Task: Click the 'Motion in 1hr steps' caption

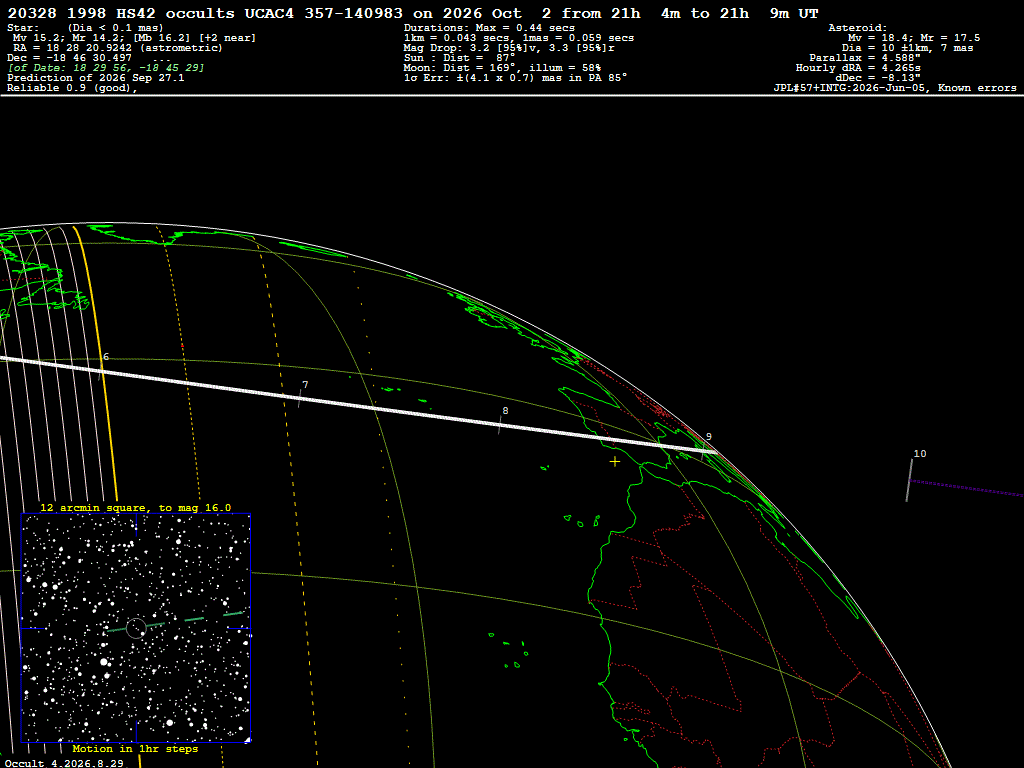Action: (135, 748)
